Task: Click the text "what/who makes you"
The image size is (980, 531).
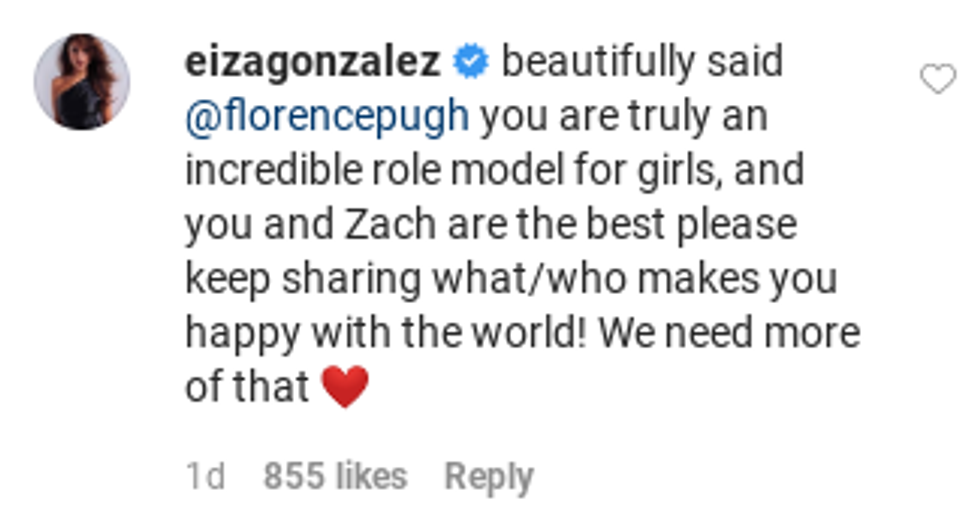Action: click(x=633, y=279)
